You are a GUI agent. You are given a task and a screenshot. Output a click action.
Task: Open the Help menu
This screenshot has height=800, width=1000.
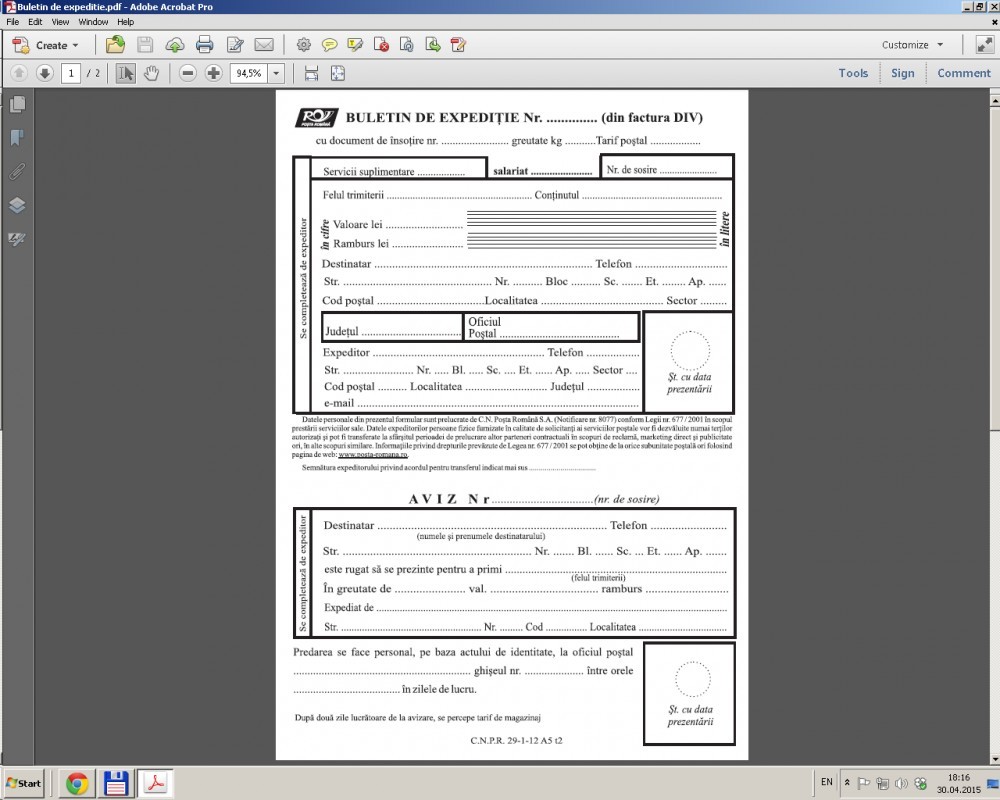pyautogui.click(x=126, y=22)
